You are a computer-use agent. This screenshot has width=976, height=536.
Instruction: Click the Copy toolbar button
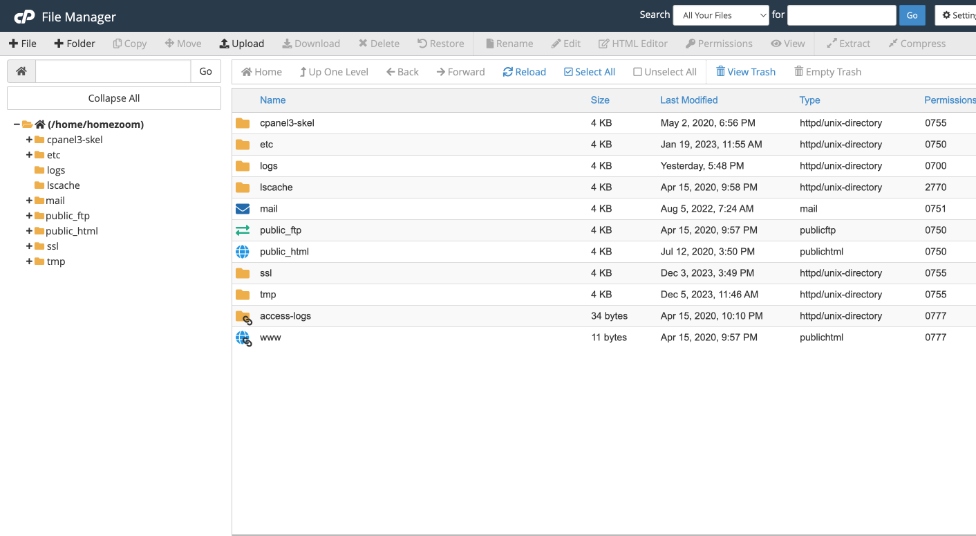129,44
